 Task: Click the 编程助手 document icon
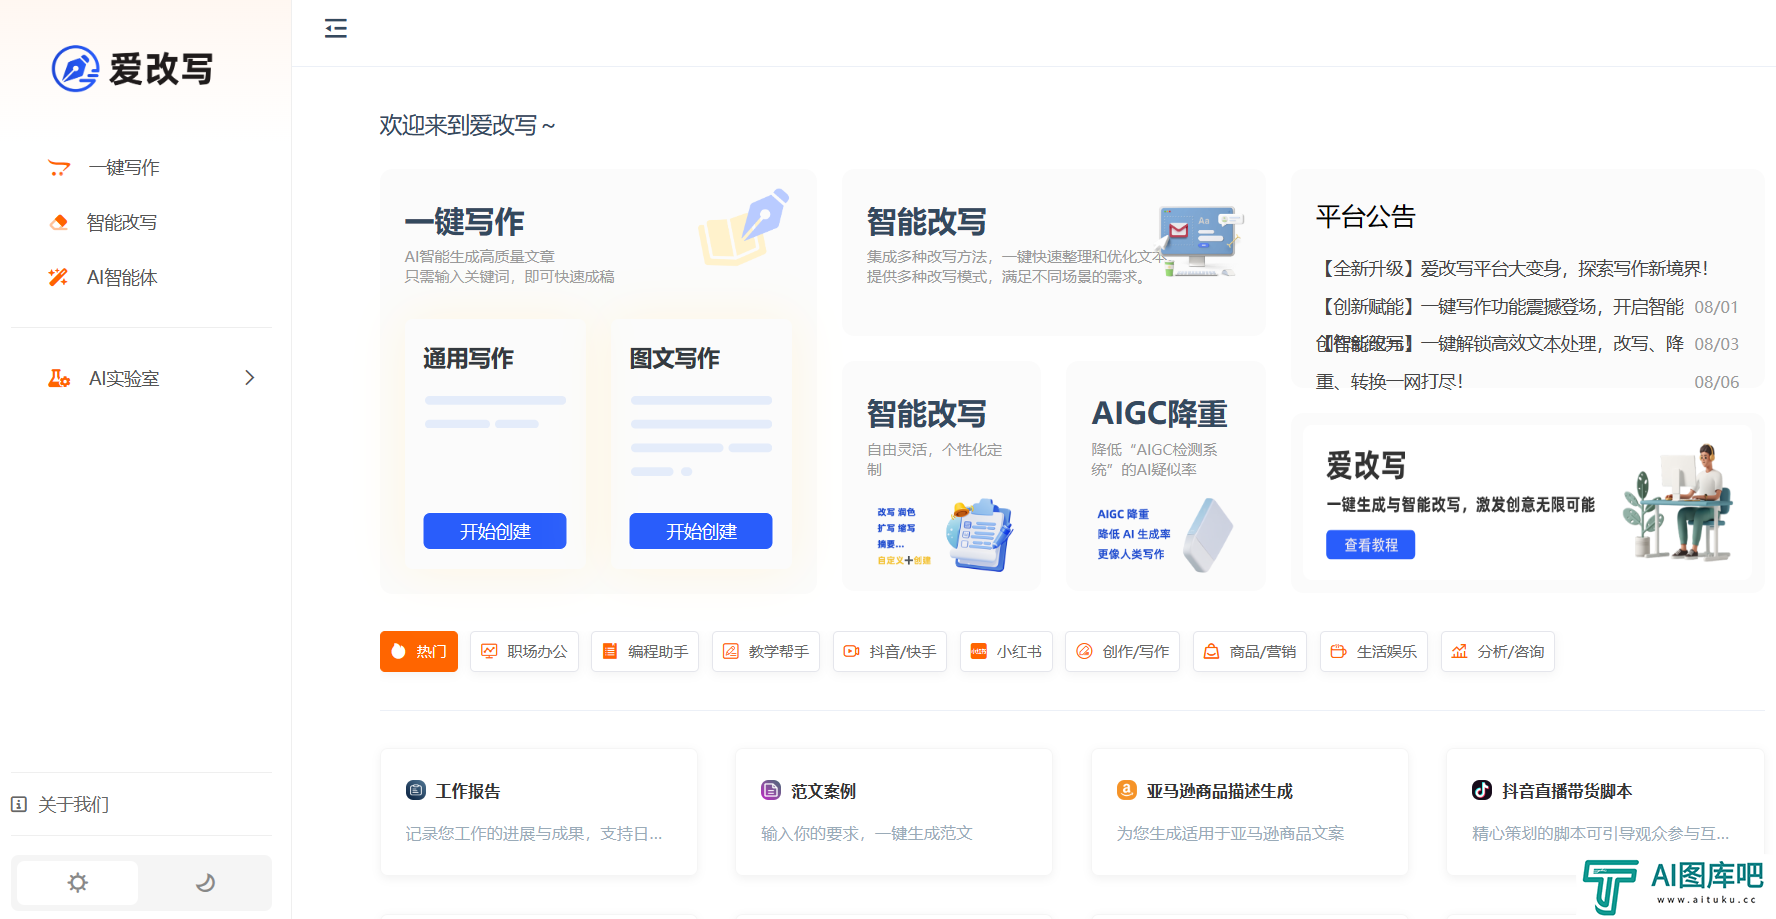click(610, 651)
